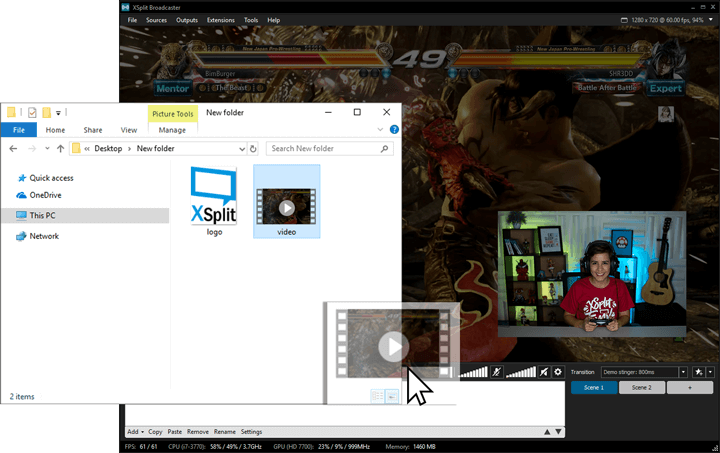Go back in File Explorer

(x=13, y=148)
